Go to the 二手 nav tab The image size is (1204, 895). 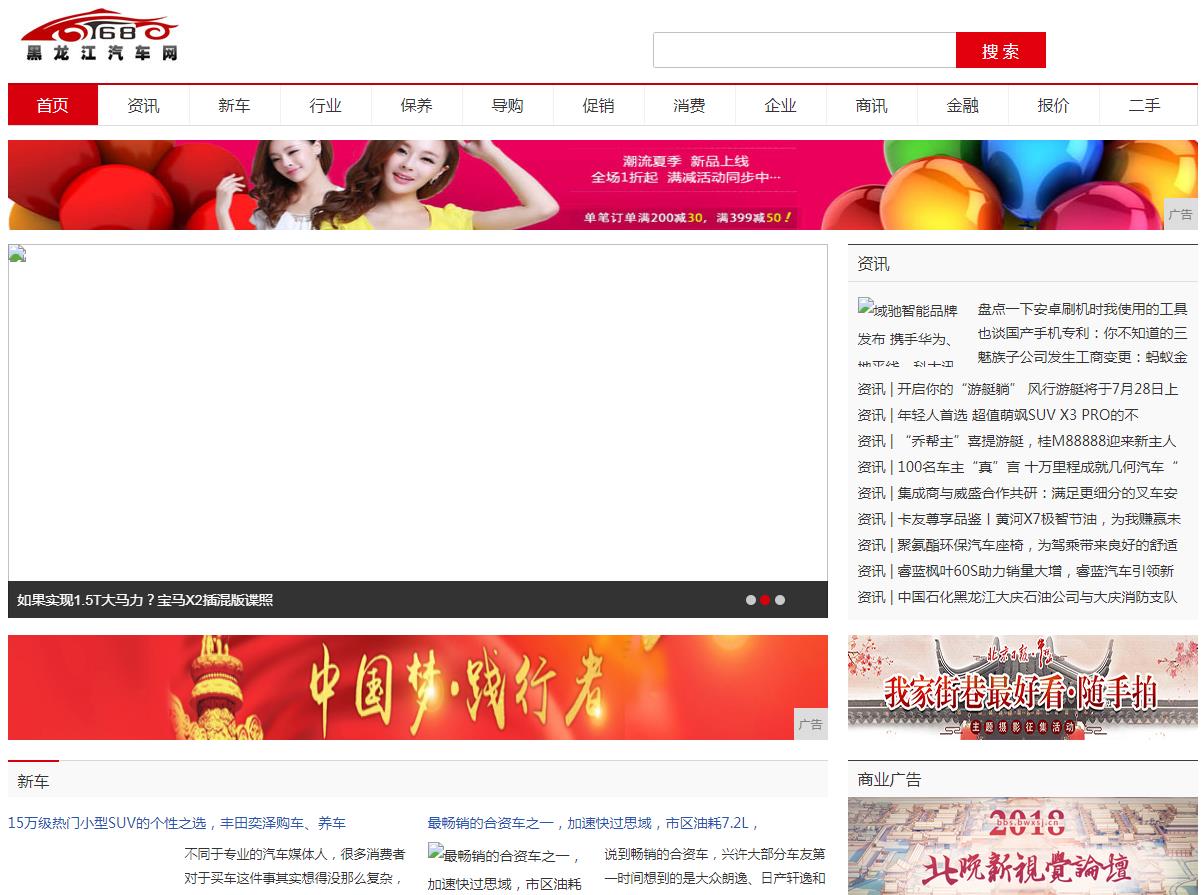[1145, 105]
